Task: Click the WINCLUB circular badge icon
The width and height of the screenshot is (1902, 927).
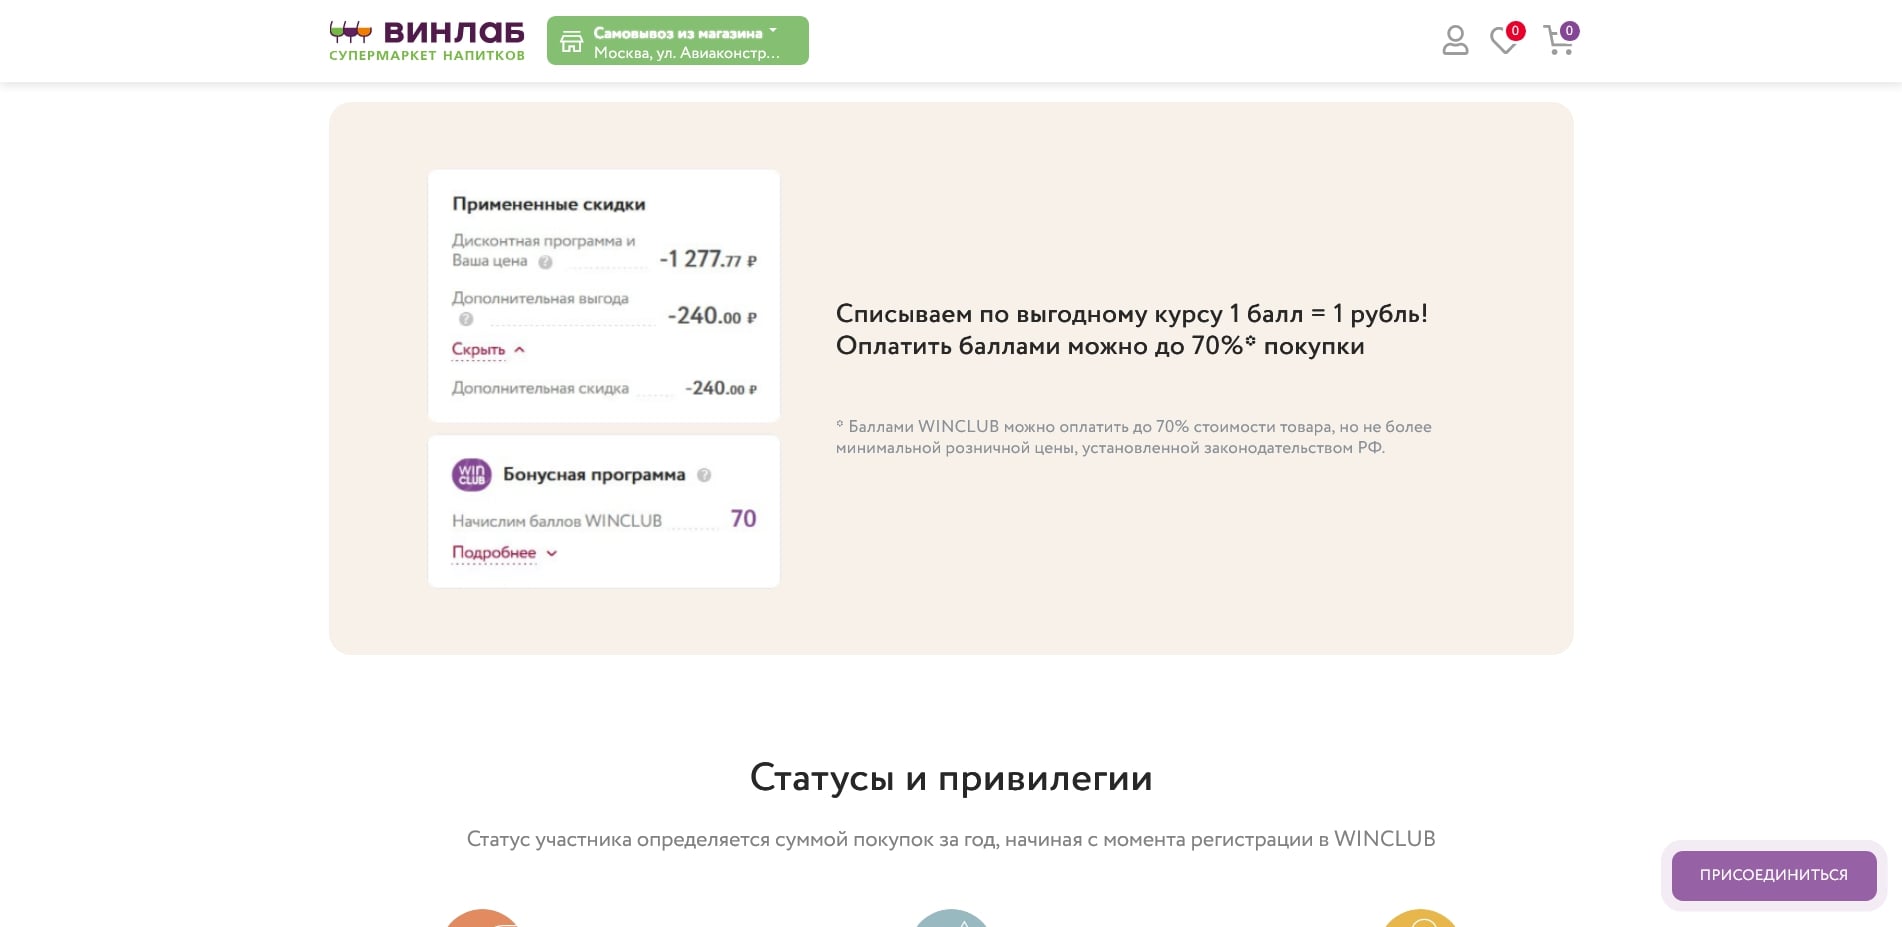Action: tap(470, 475)
